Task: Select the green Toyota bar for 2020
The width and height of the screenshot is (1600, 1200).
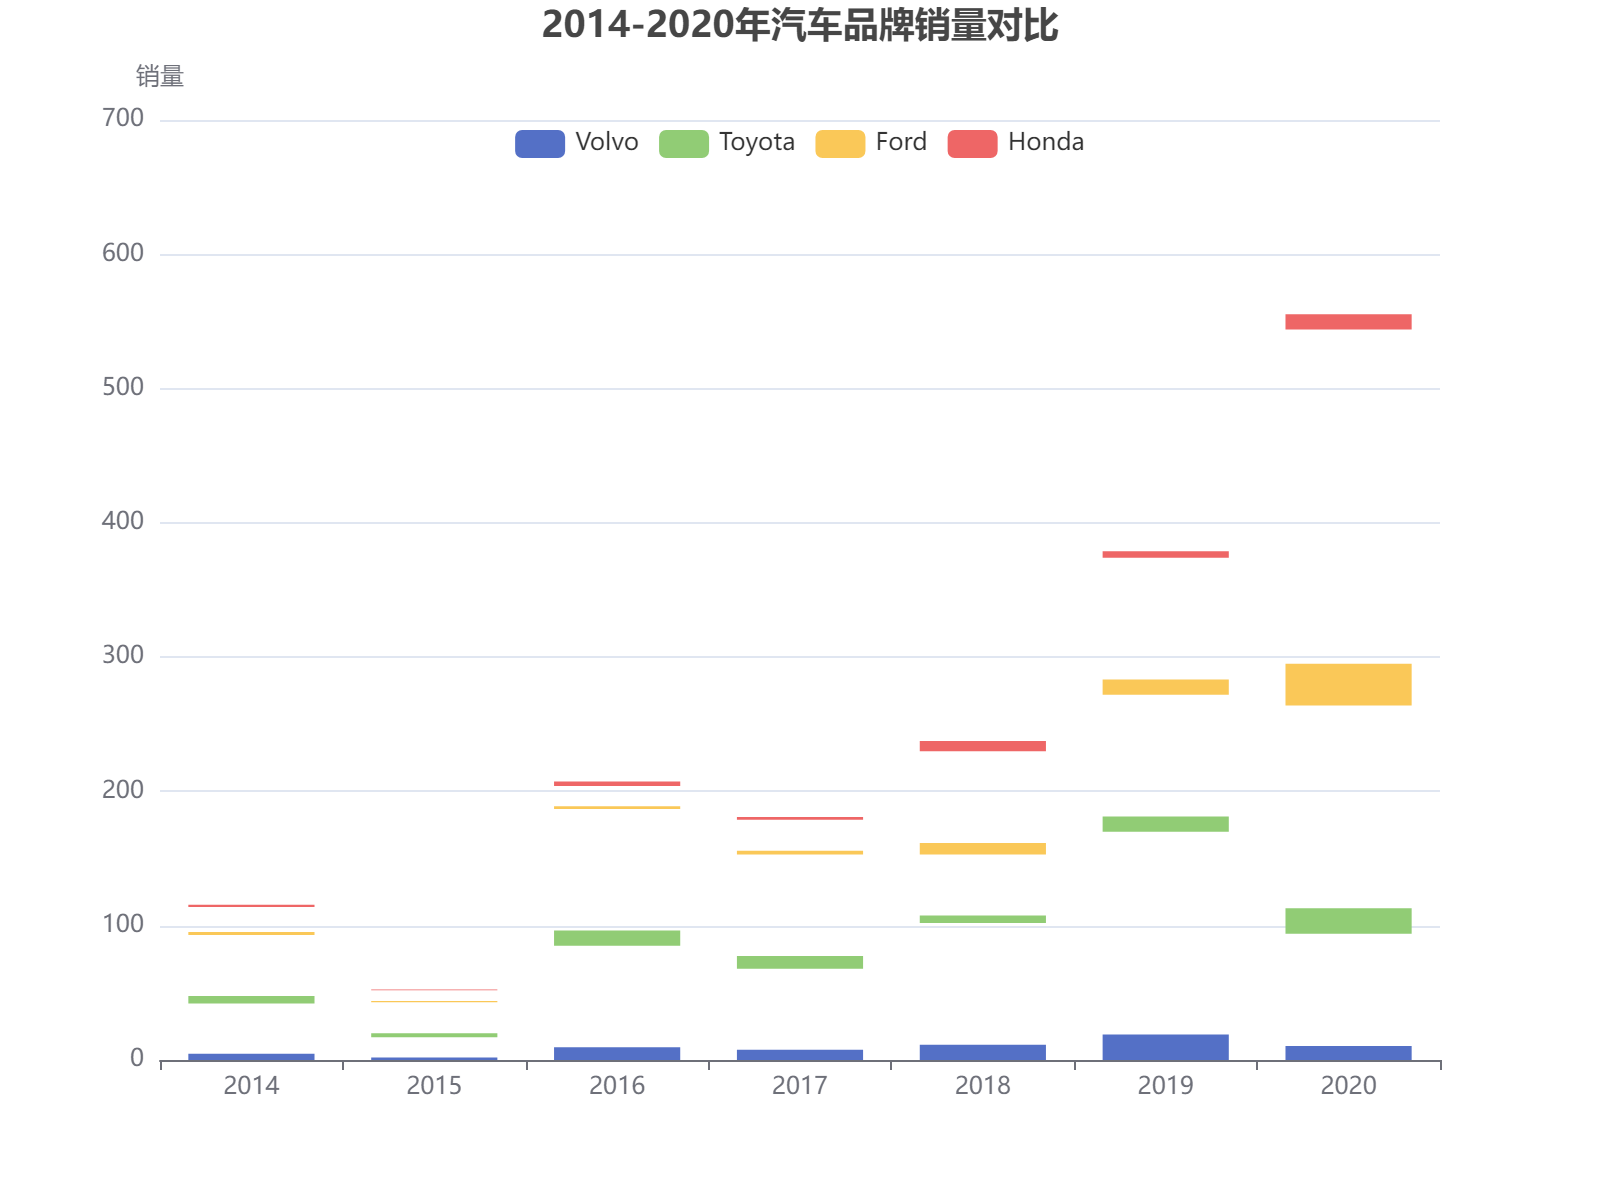Action: pyautogui.click(x=1348, y=921)
